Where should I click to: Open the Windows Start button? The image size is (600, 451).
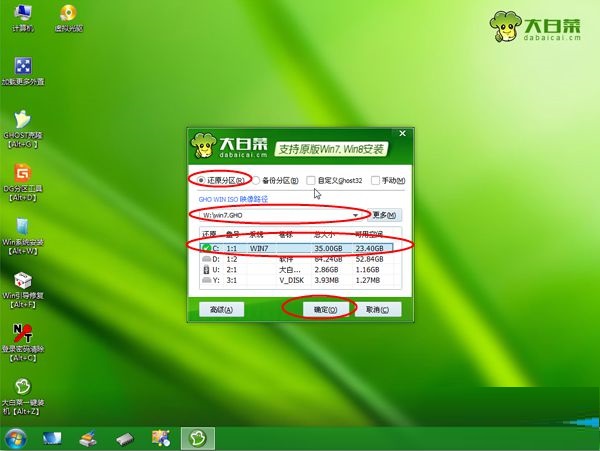[x=16, y=438]
